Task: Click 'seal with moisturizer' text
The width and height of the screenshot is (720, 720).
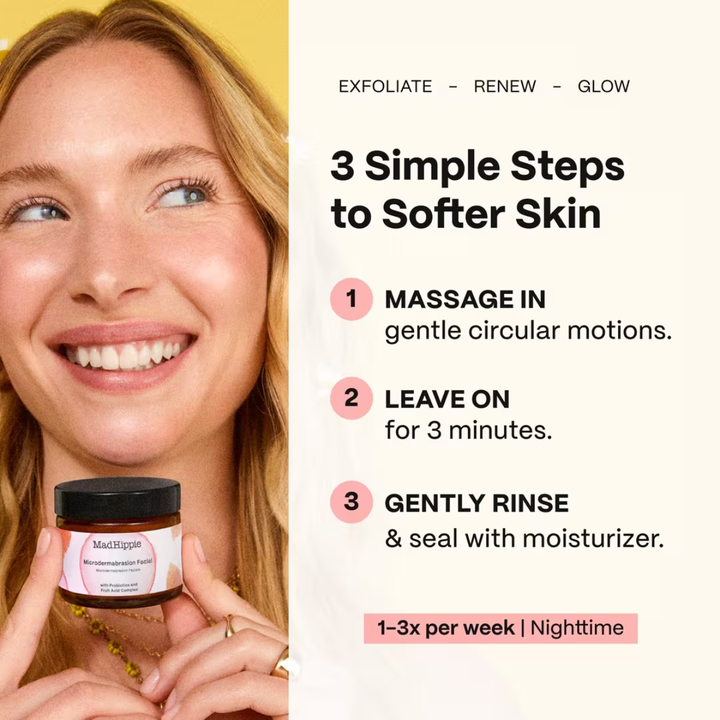Action: click(x=536, y=539)
